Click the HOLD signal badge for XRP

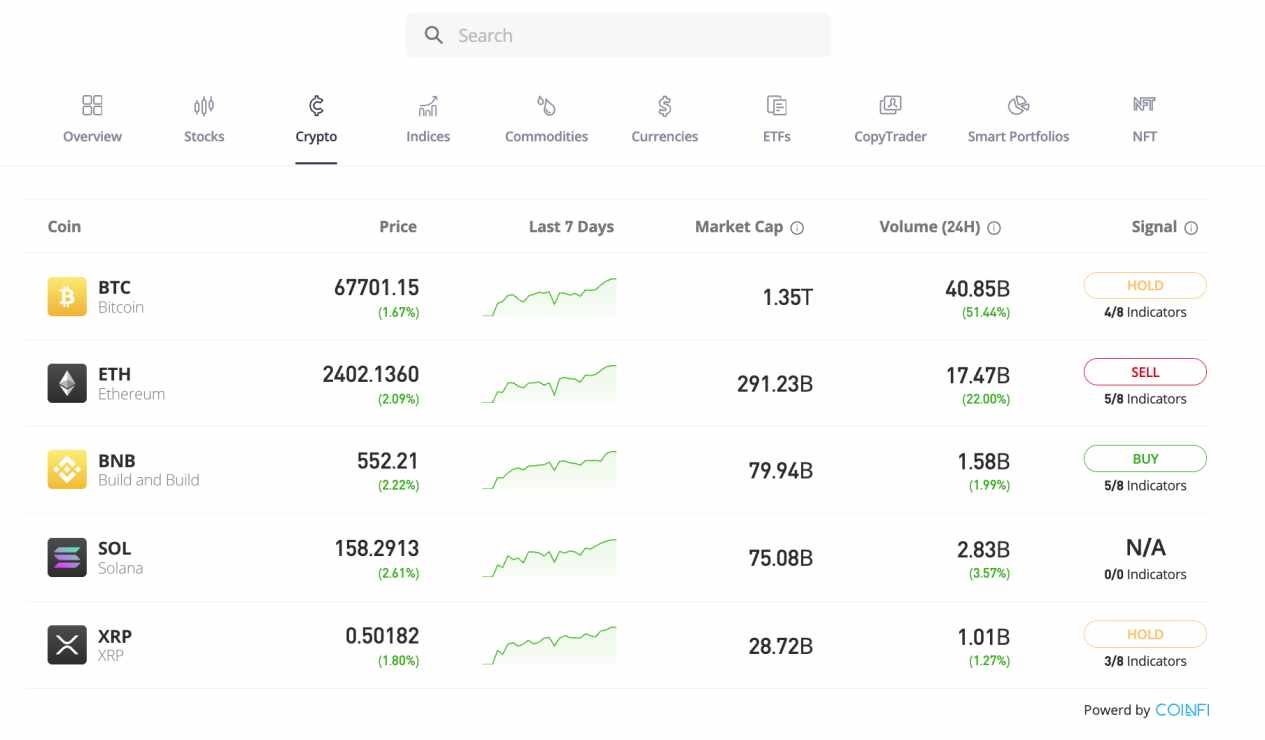pos(1145,634)
